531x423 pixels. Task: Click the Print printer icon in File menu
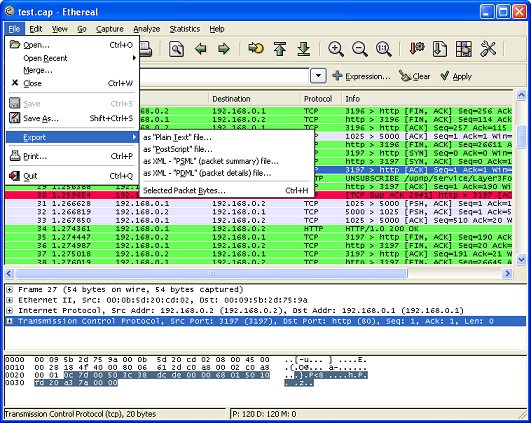(x=15, y=156)
